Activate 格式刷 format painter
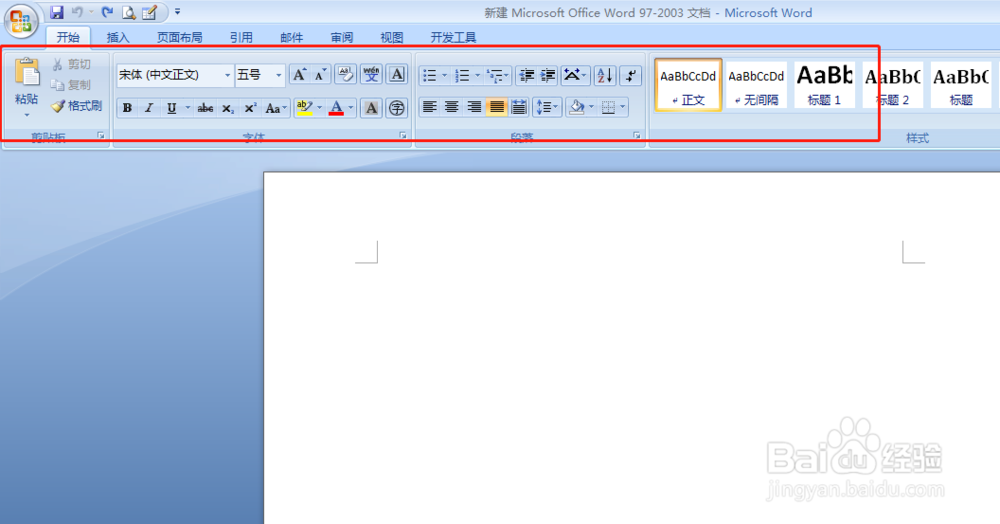Screen dimensions: 1000x524 click(x=77, y=106)
